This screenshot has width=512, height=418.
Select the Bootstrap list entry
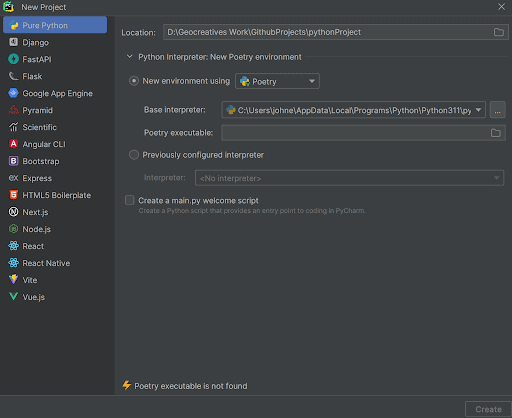point(55,161)
